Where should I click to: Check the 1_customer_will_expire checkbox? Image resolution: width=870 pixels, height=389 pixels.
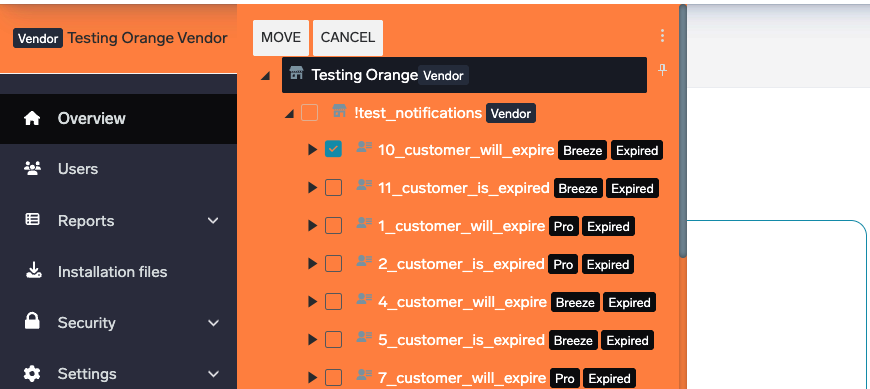[333, 226]
